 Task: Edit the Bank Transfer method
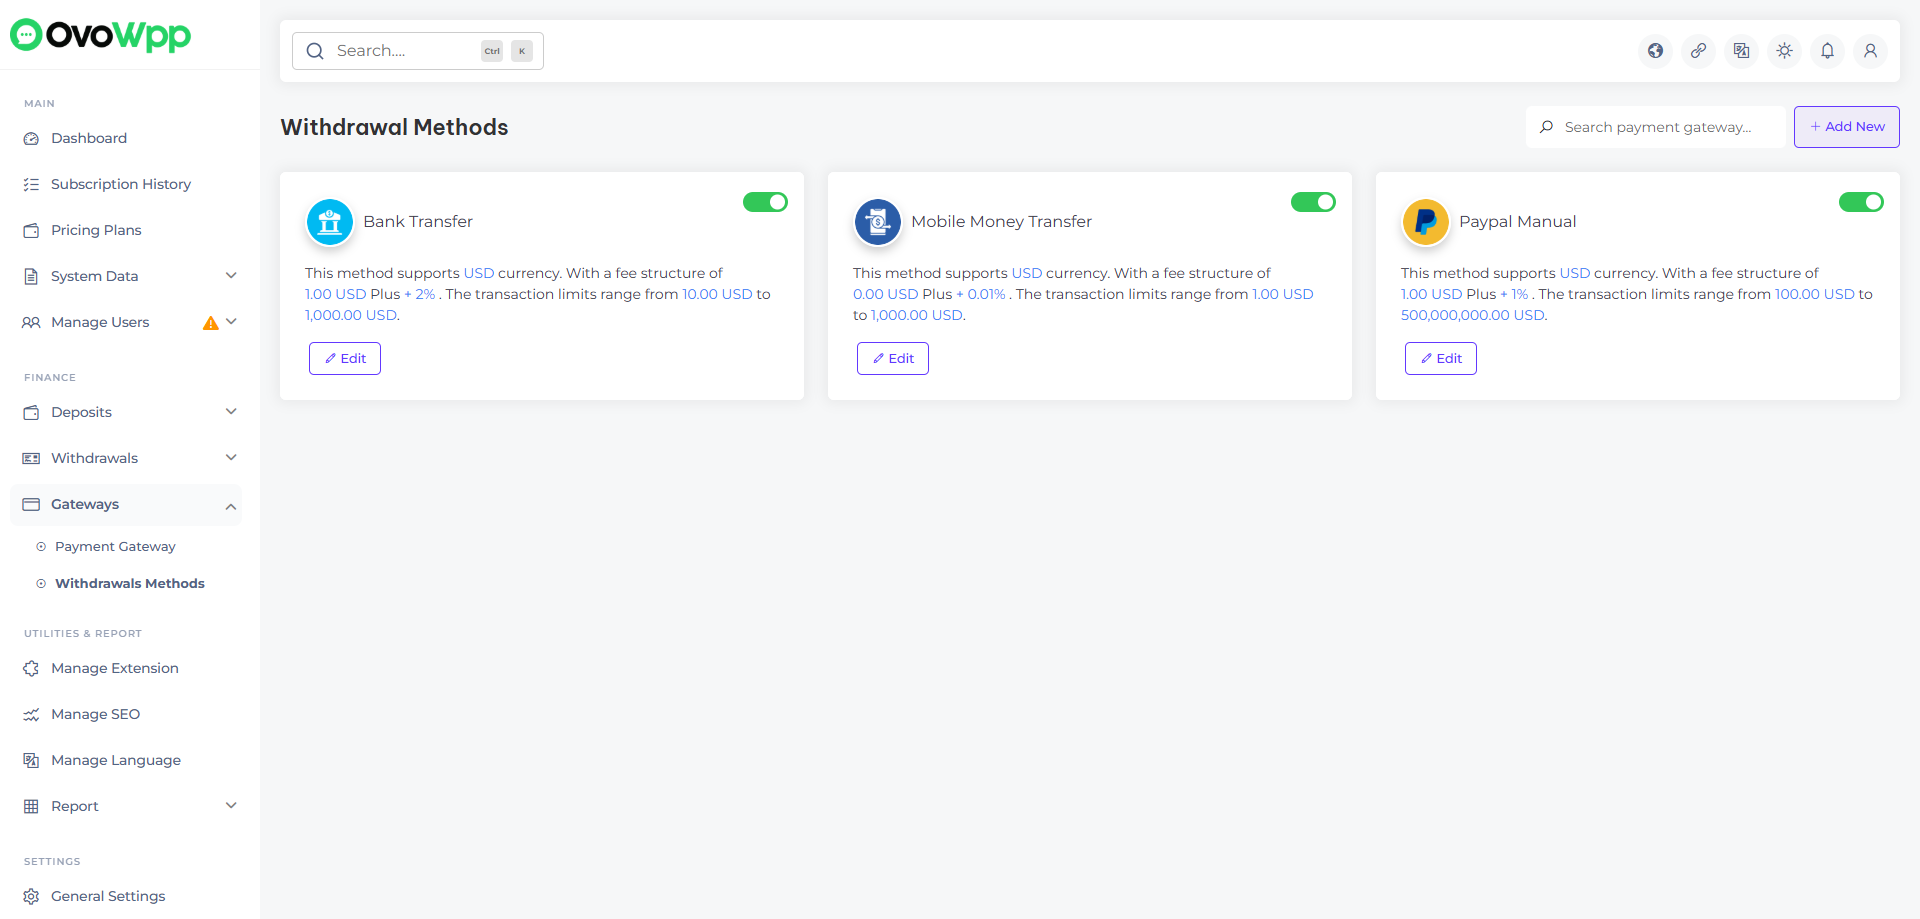point(345,359)
